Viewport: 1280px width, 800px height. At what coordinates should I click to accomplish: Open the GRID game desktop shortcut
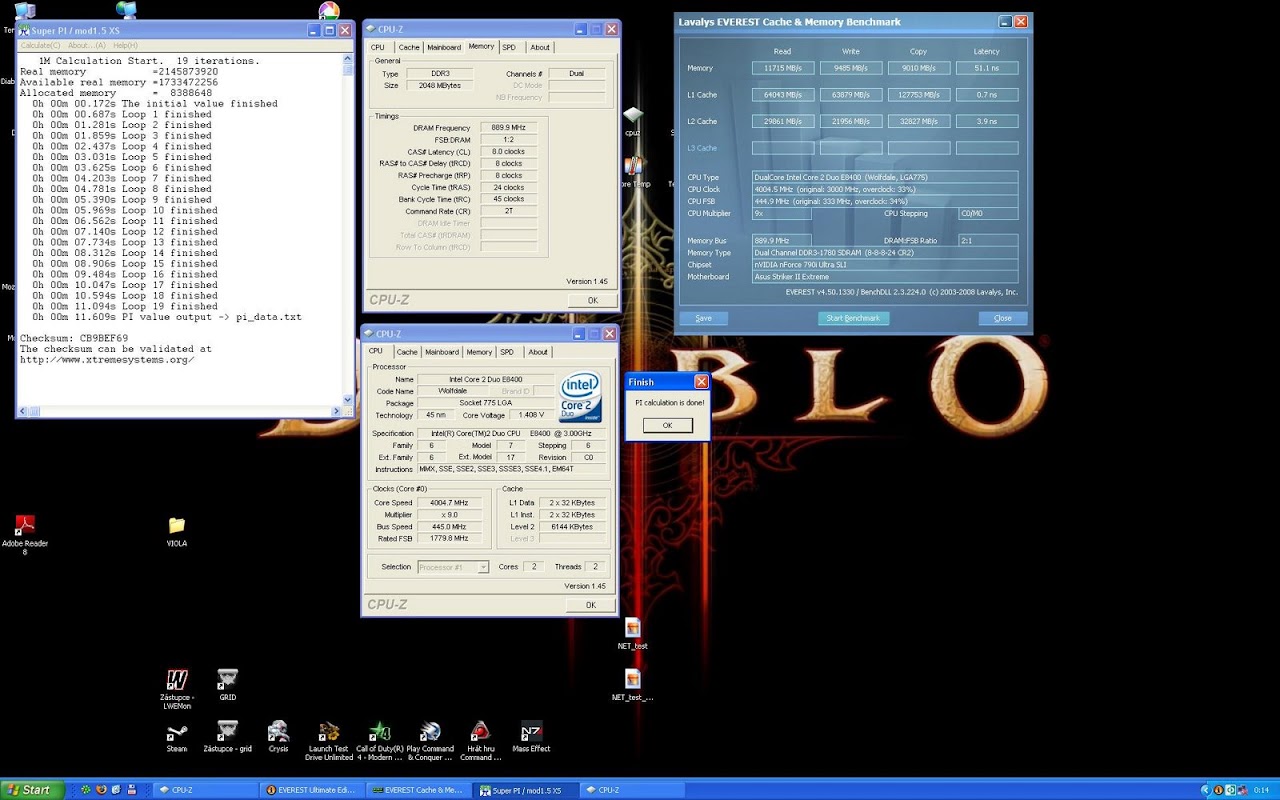coord(227,679)
